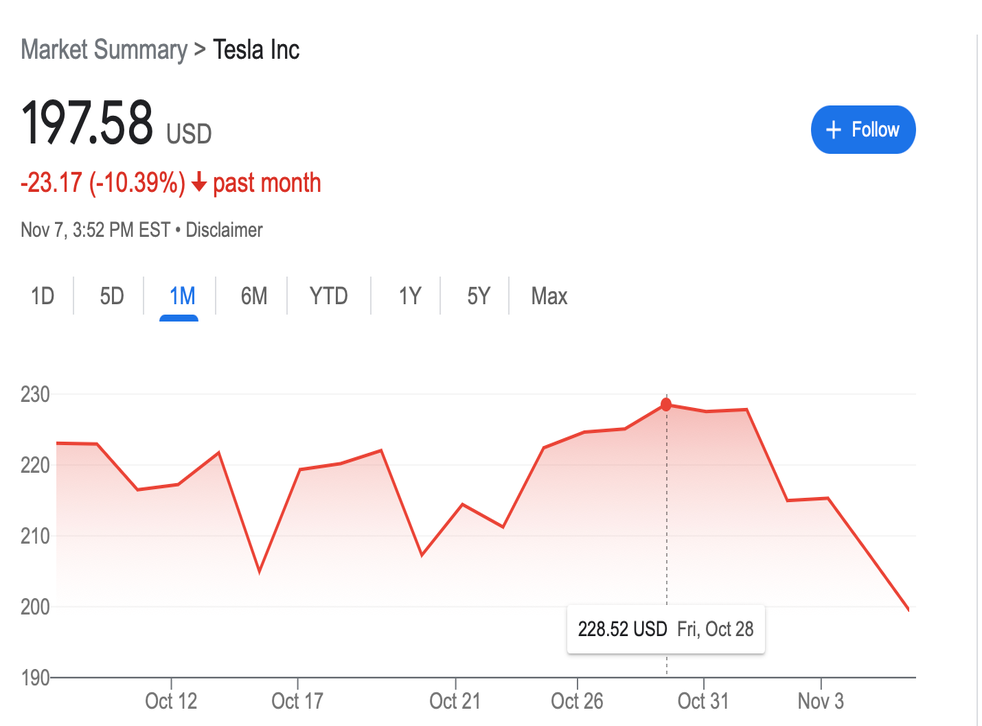Display the Max time range
This screenshot has width=982, height=726.
(x=549, y=296)
